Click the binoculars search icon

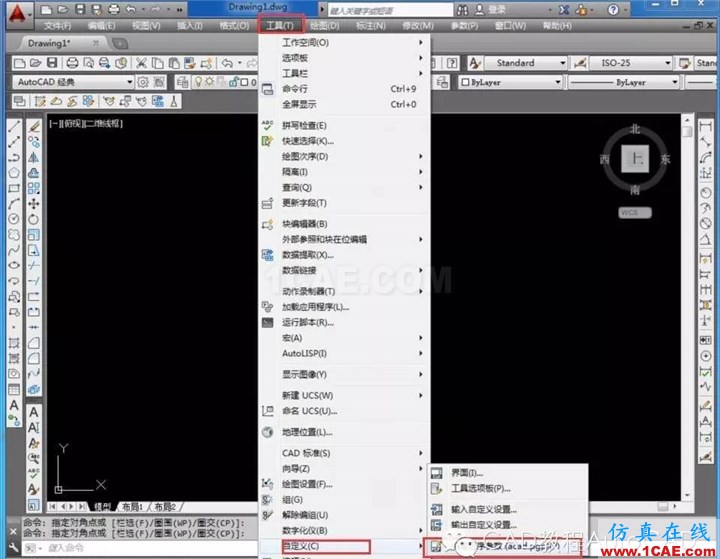point(463,10)
